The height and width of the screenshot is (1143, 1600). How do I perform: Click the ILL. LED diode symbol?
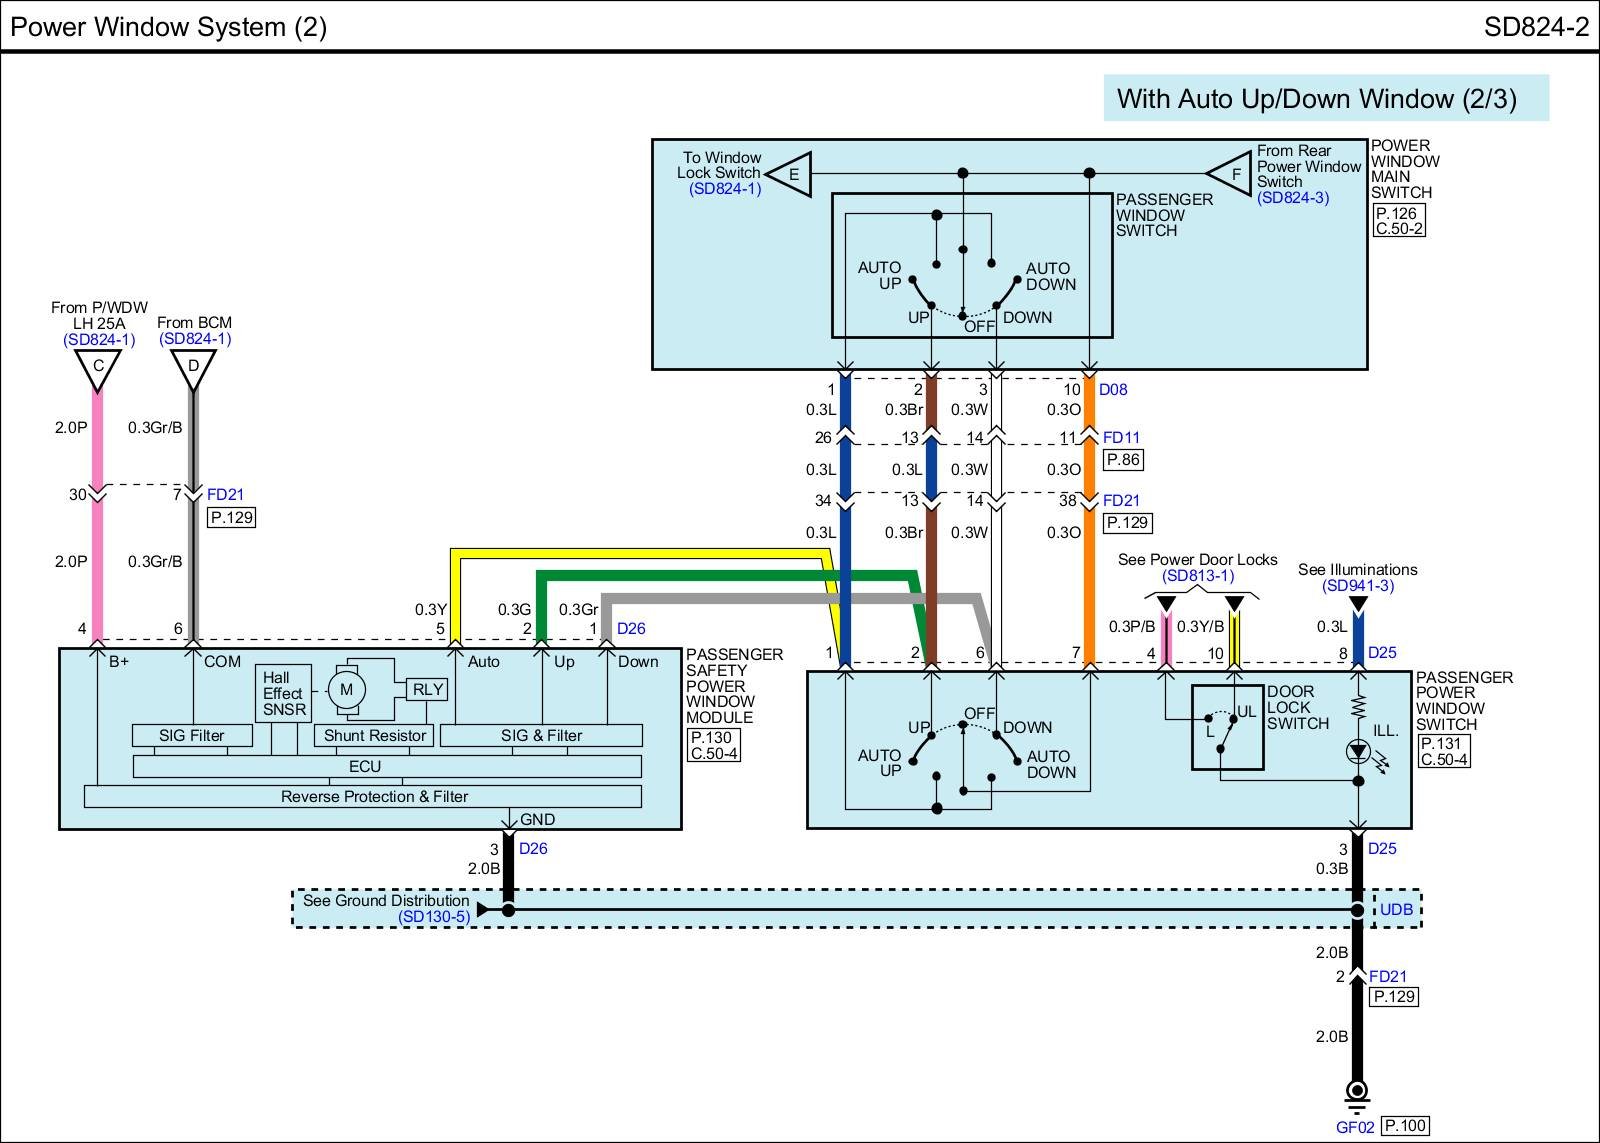pos(1358,751)
